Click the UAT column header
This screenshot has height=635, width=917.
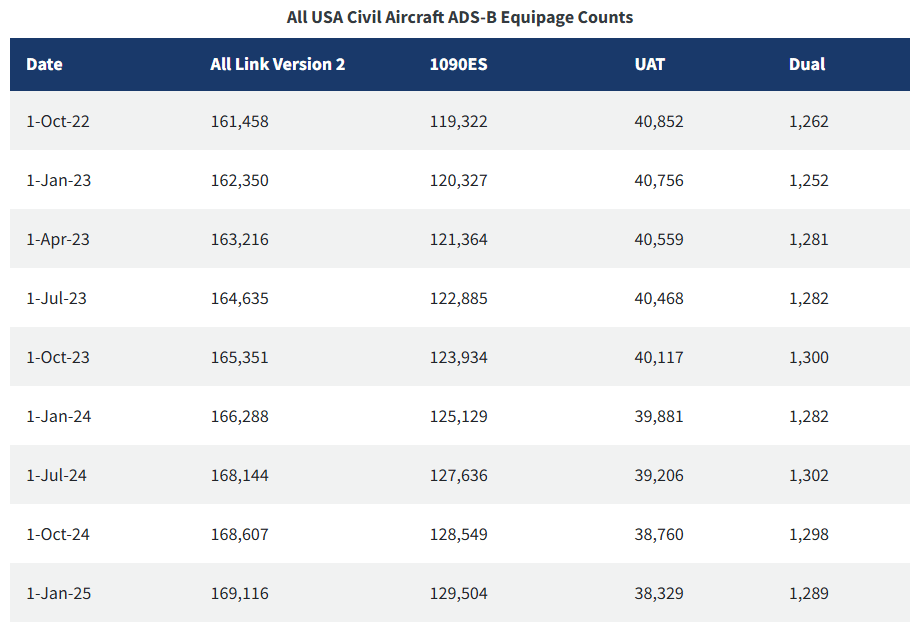(650, 64)
